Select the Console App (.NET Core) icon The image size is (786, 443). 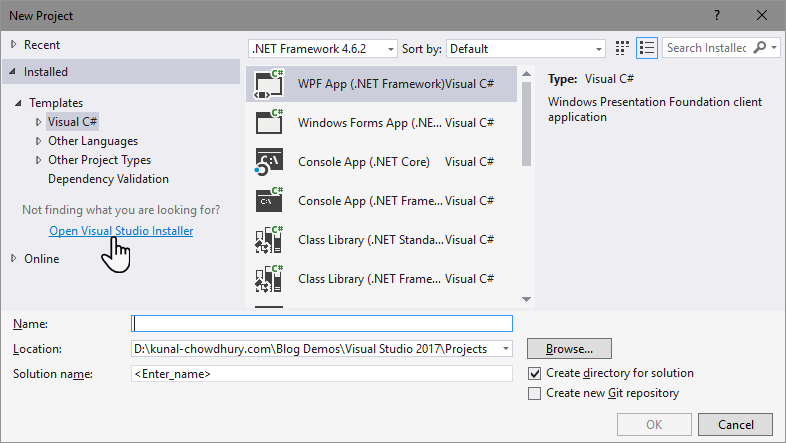(269, 162)
